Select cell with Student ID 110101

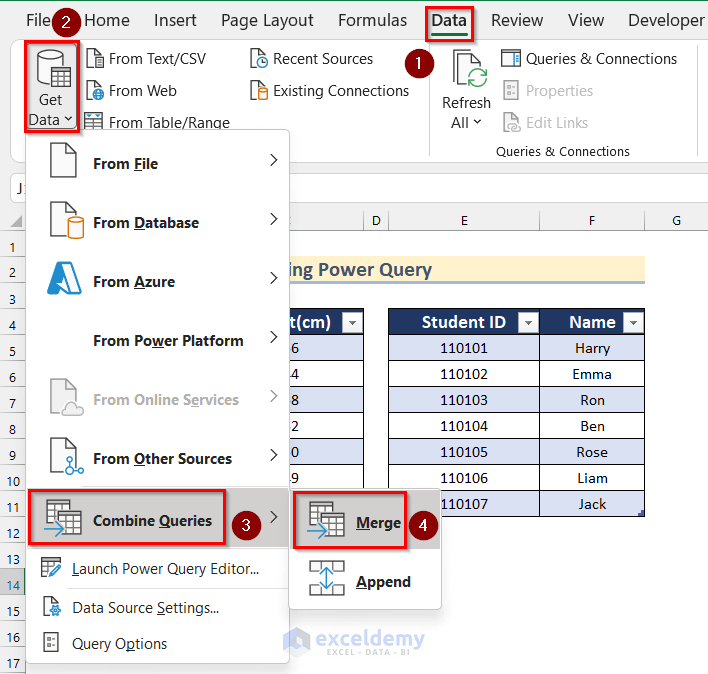(x=464, y=348)
